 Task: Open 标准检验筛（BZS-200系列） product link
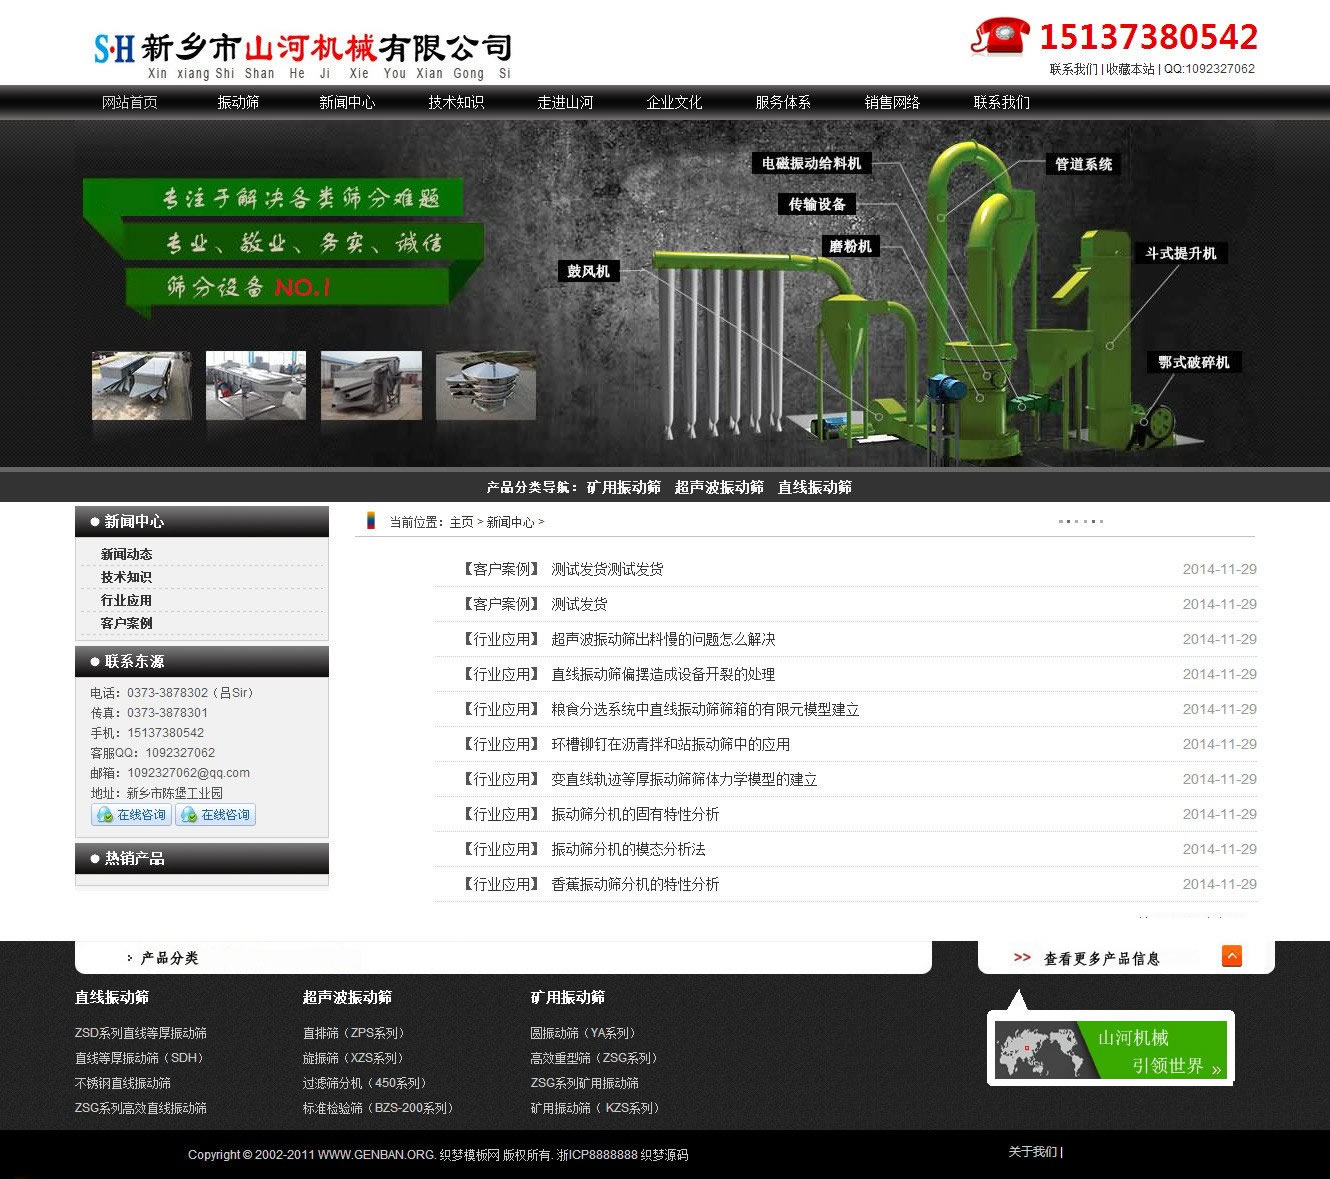(381, 1108)
